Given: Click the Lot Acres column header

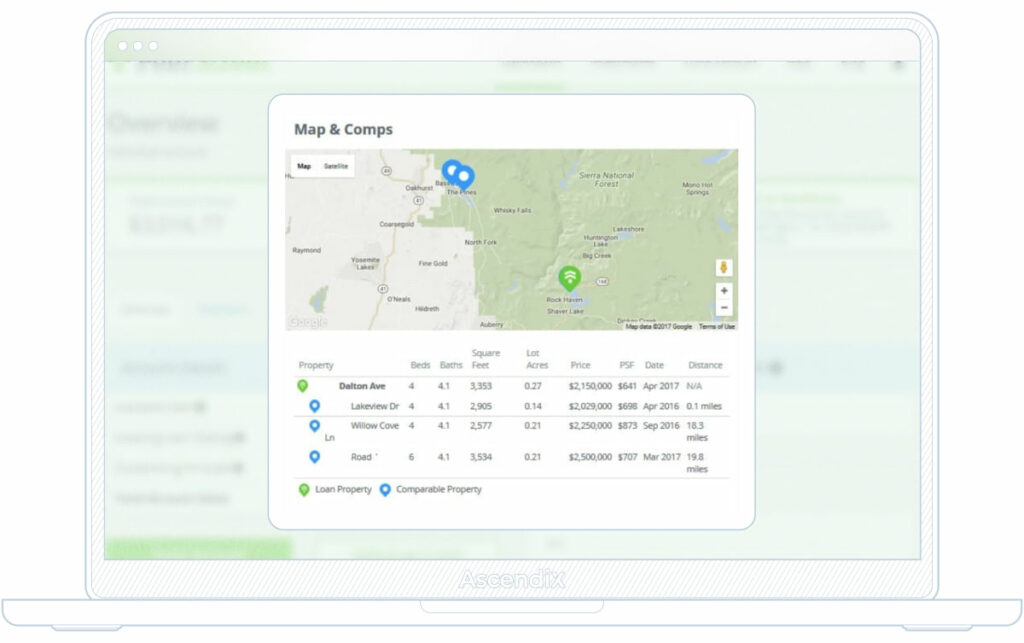Looking at the screenshot, I should coord(537,359).
